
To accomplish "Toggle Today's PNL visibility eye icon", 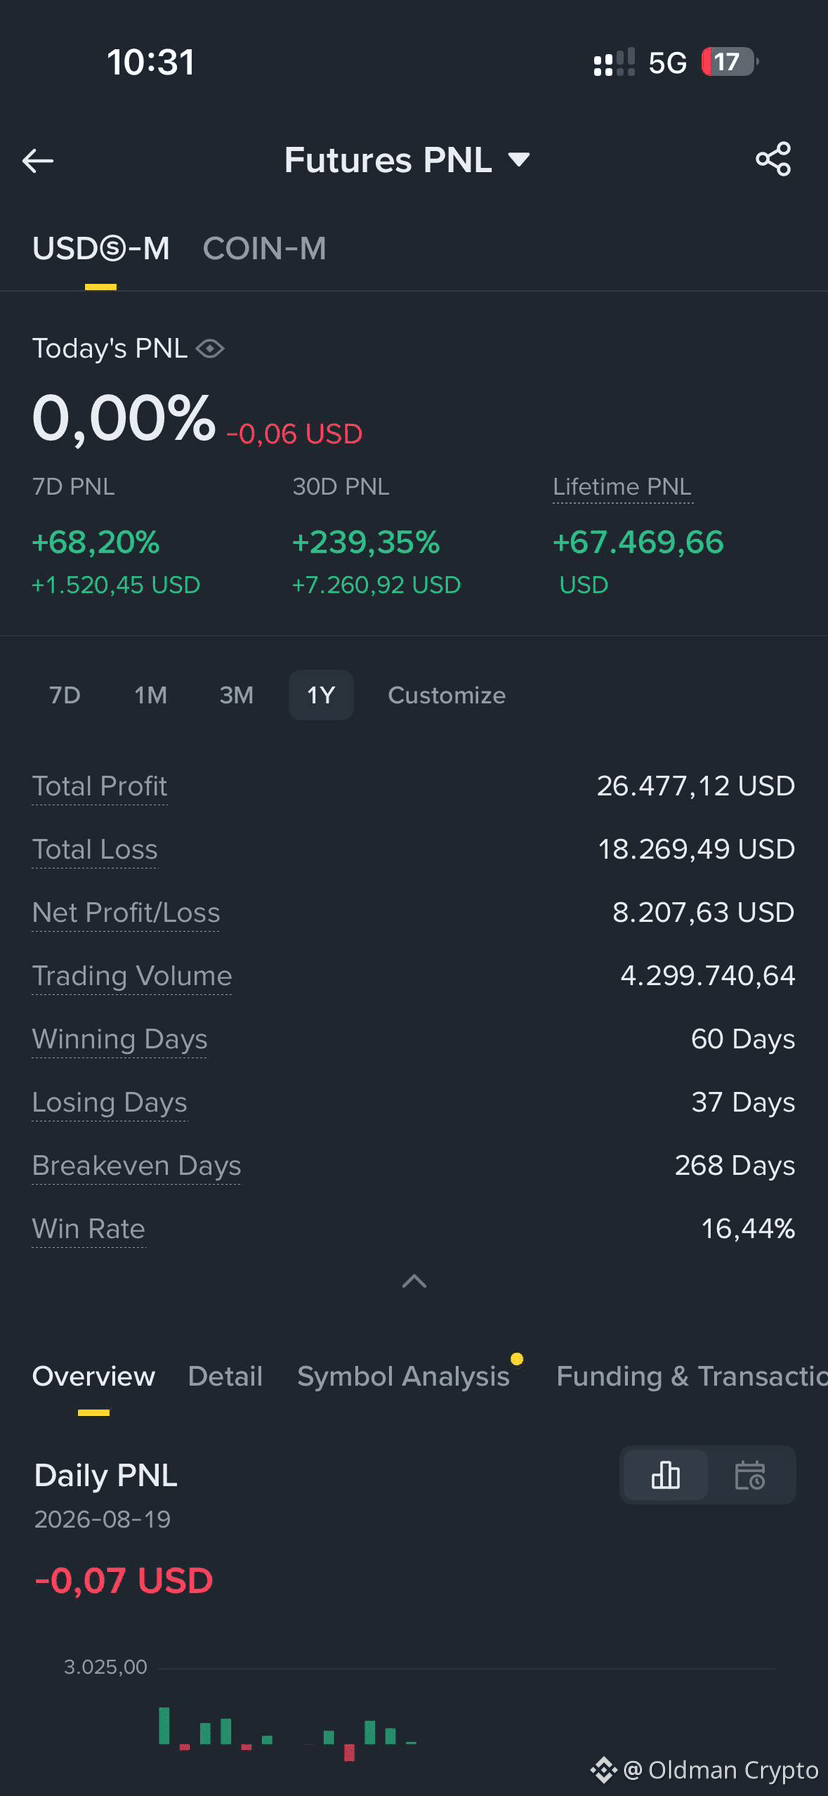I will [210, 349].
